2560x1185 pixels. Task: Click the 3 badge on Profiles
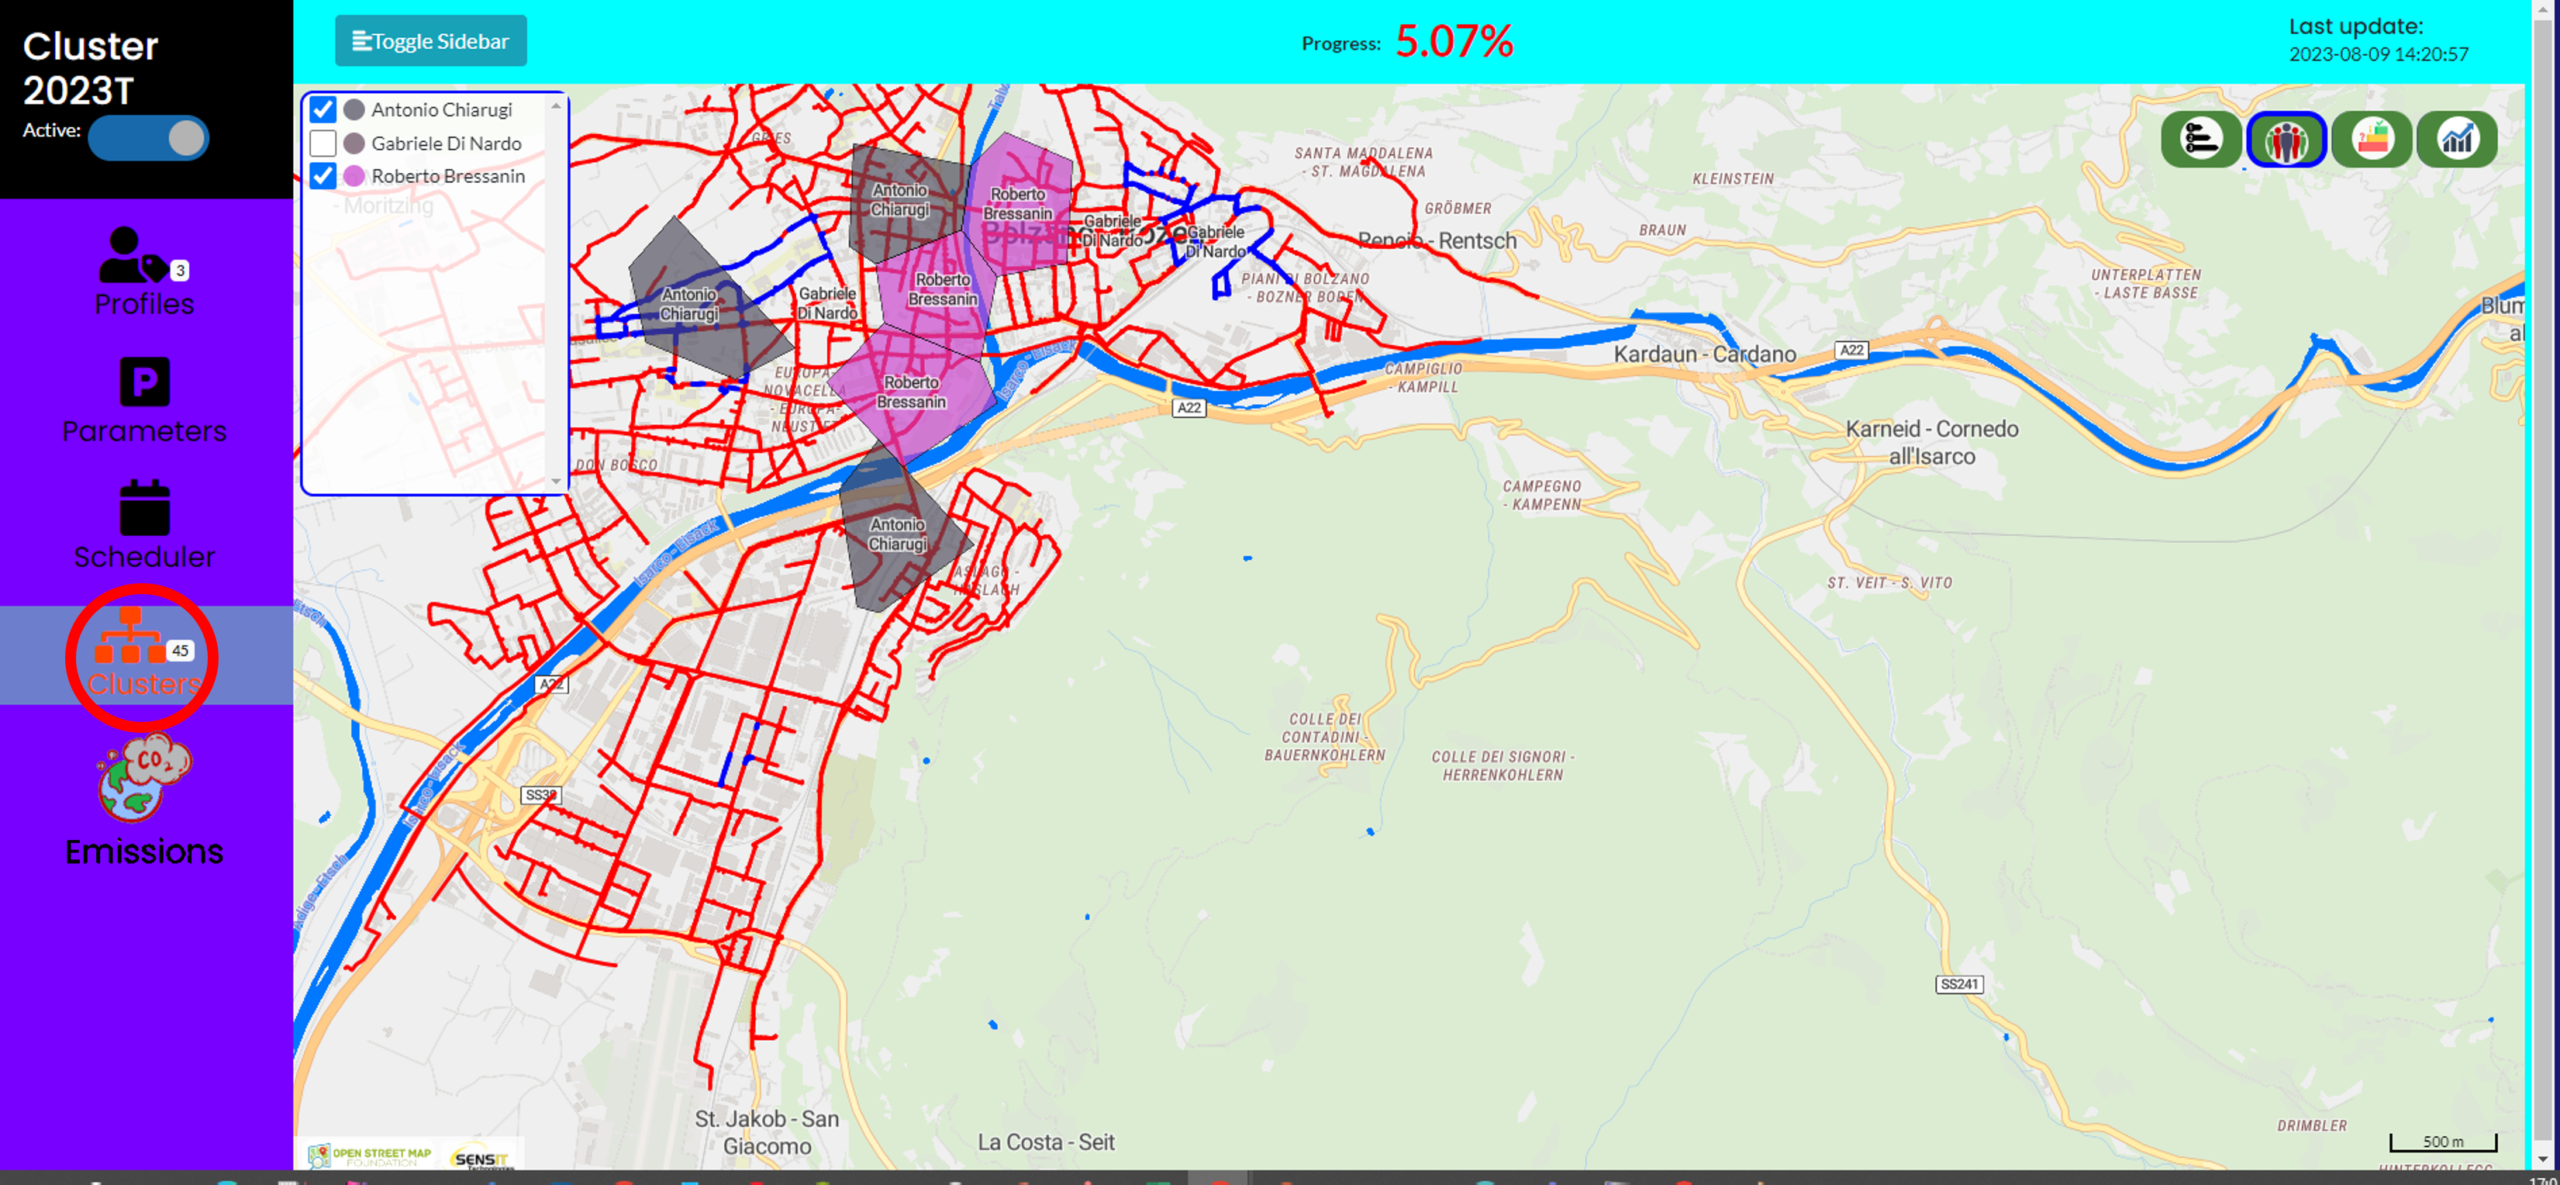point(180,270)
